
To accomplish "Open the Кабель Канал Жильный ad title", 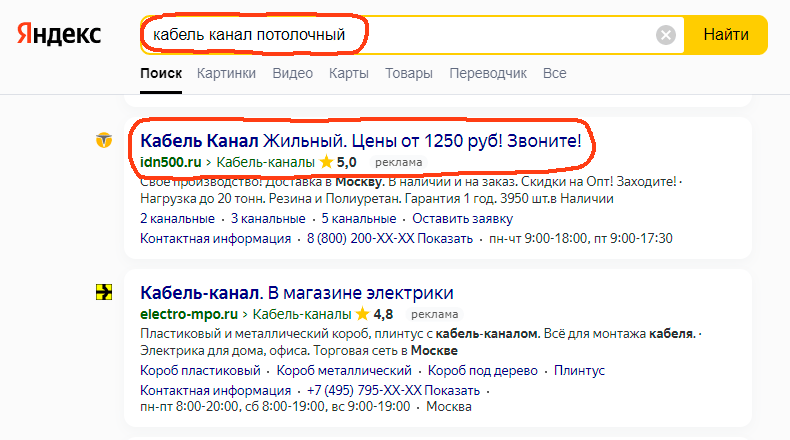I will (x=361, y=141).
